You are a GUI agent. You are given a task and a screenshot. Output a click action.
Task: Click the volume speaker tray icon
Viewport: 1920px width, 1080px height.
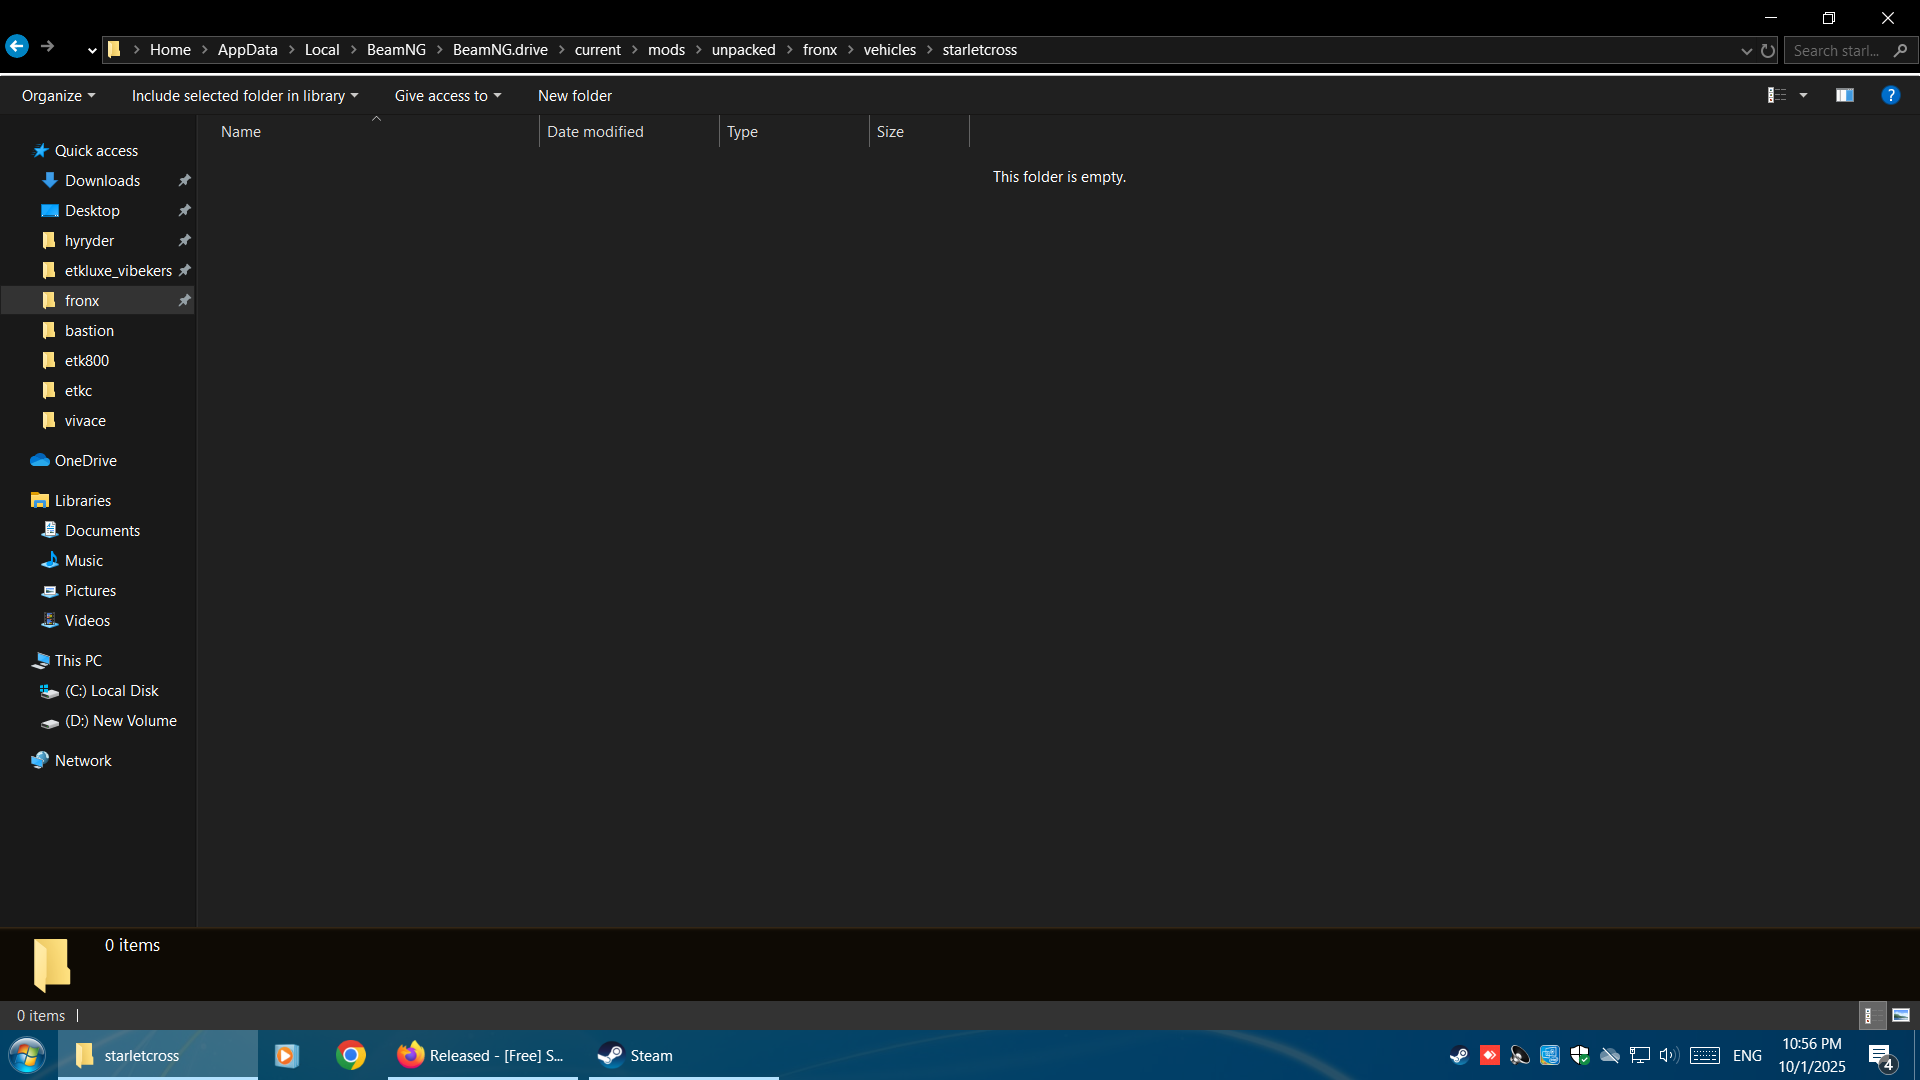(1667, 1055)
